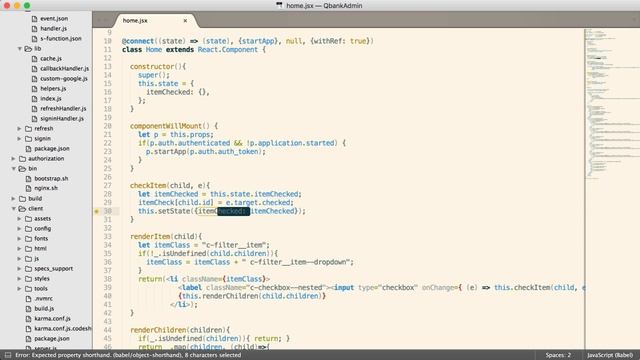The width and height of the screenshot is (640, 360).
Task: Click line number 33 in the gutter
Action: 107,236
